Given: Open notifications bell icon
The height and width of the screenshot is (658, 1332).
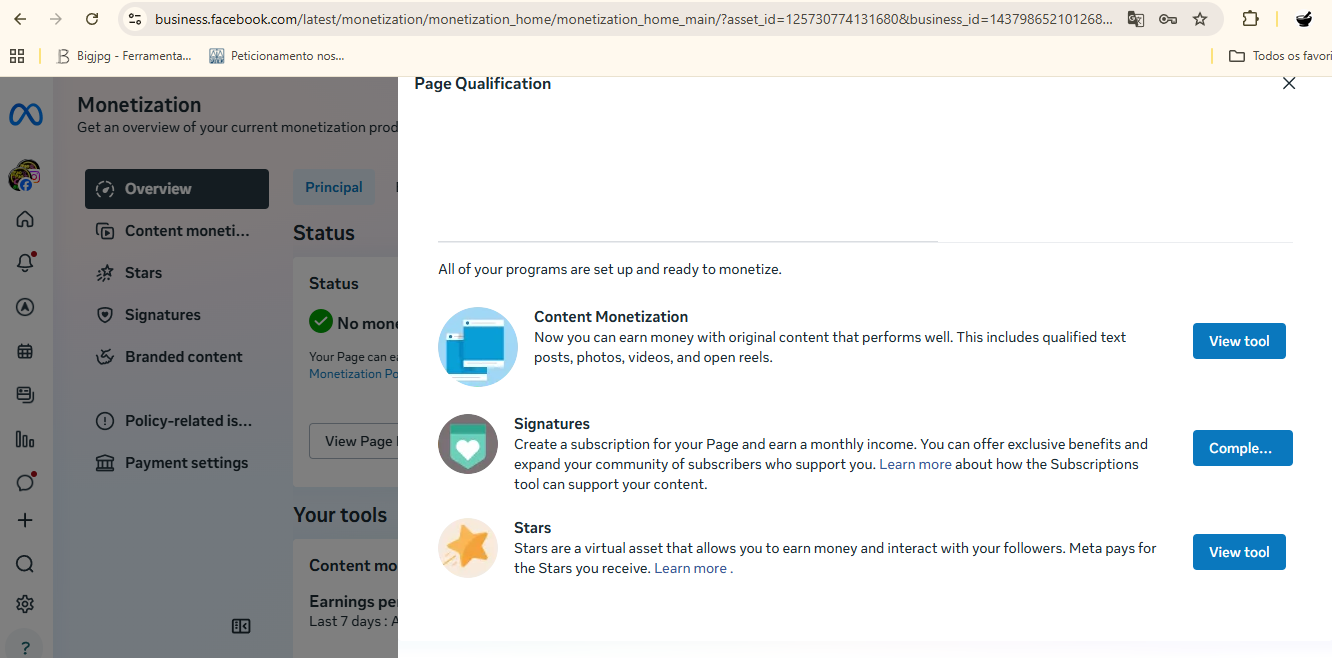Looking at the screenshot, I should (x=25, y=262).
